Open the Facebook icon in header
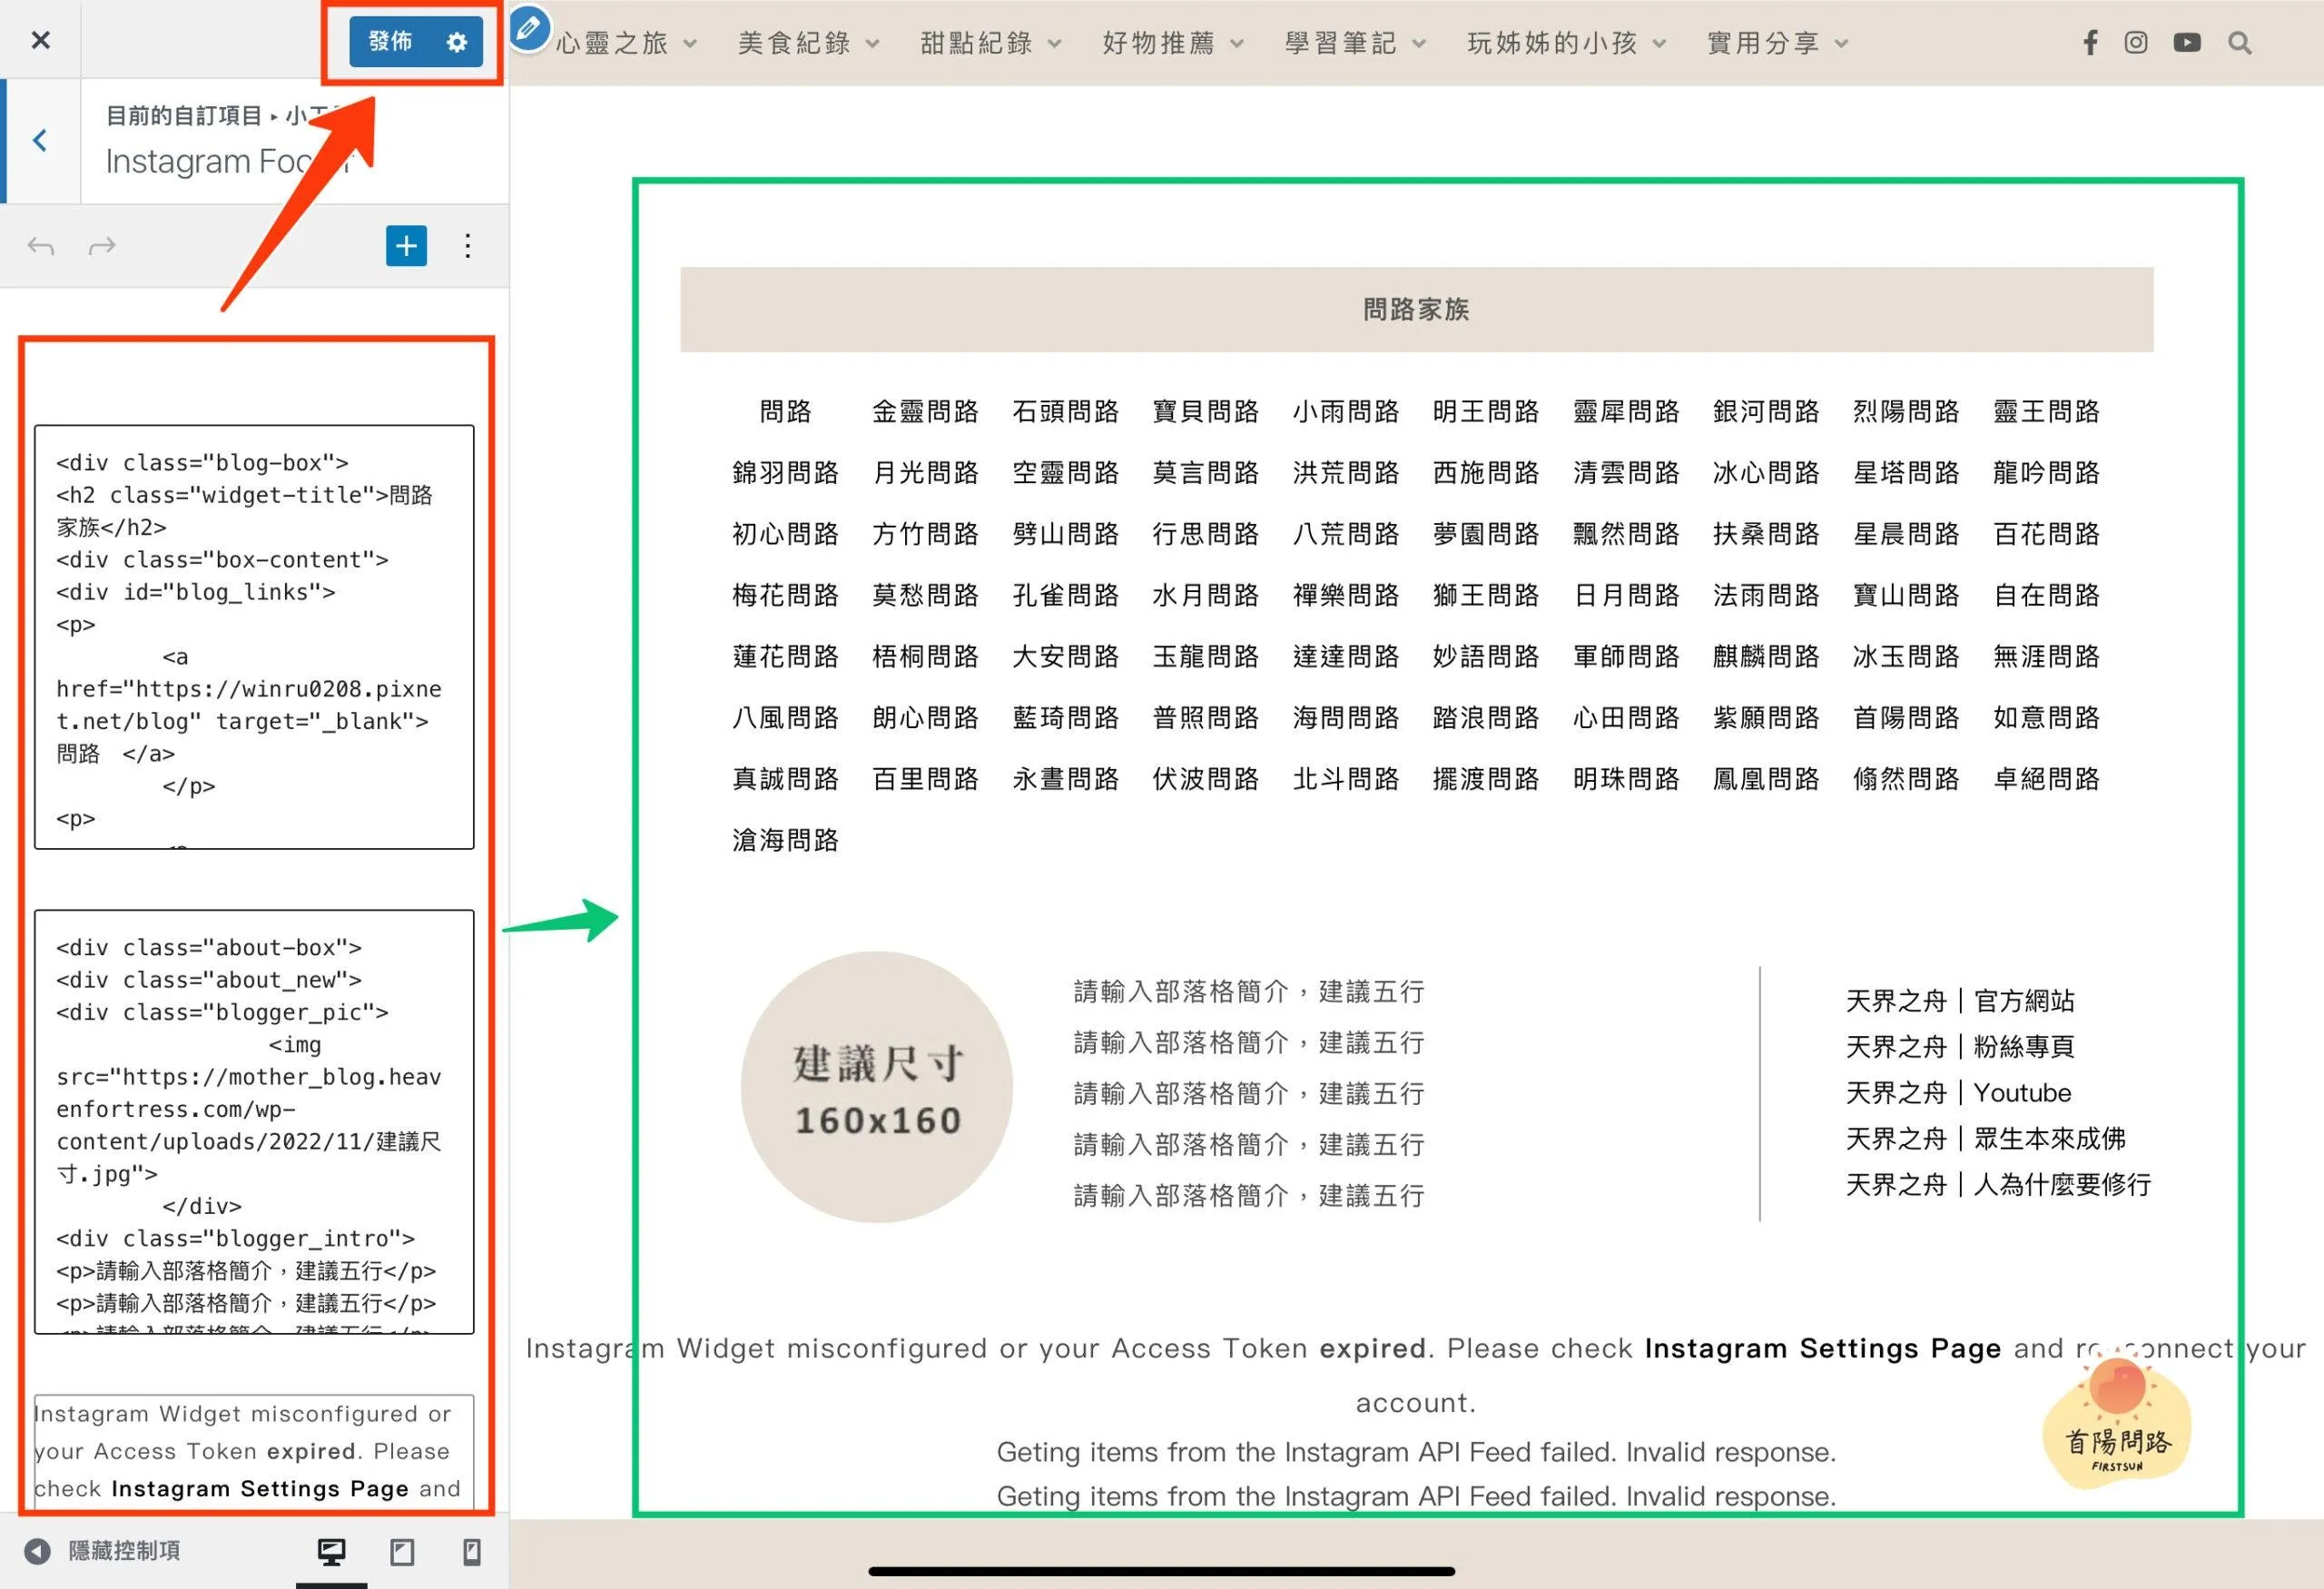This screenshot has width=2324, height=1589. pos(2090,43)
